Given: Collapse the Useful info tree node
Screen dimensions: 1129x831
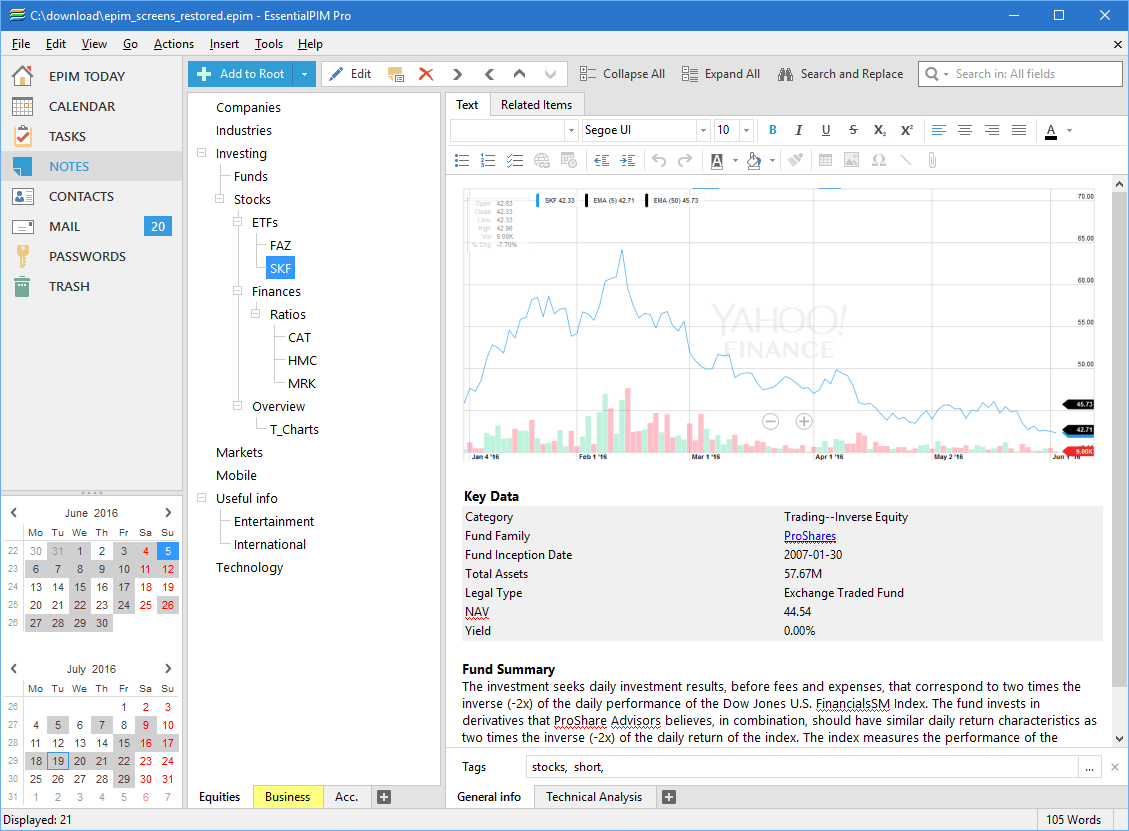Looking at the screenshot, I should tap(202, 498).
